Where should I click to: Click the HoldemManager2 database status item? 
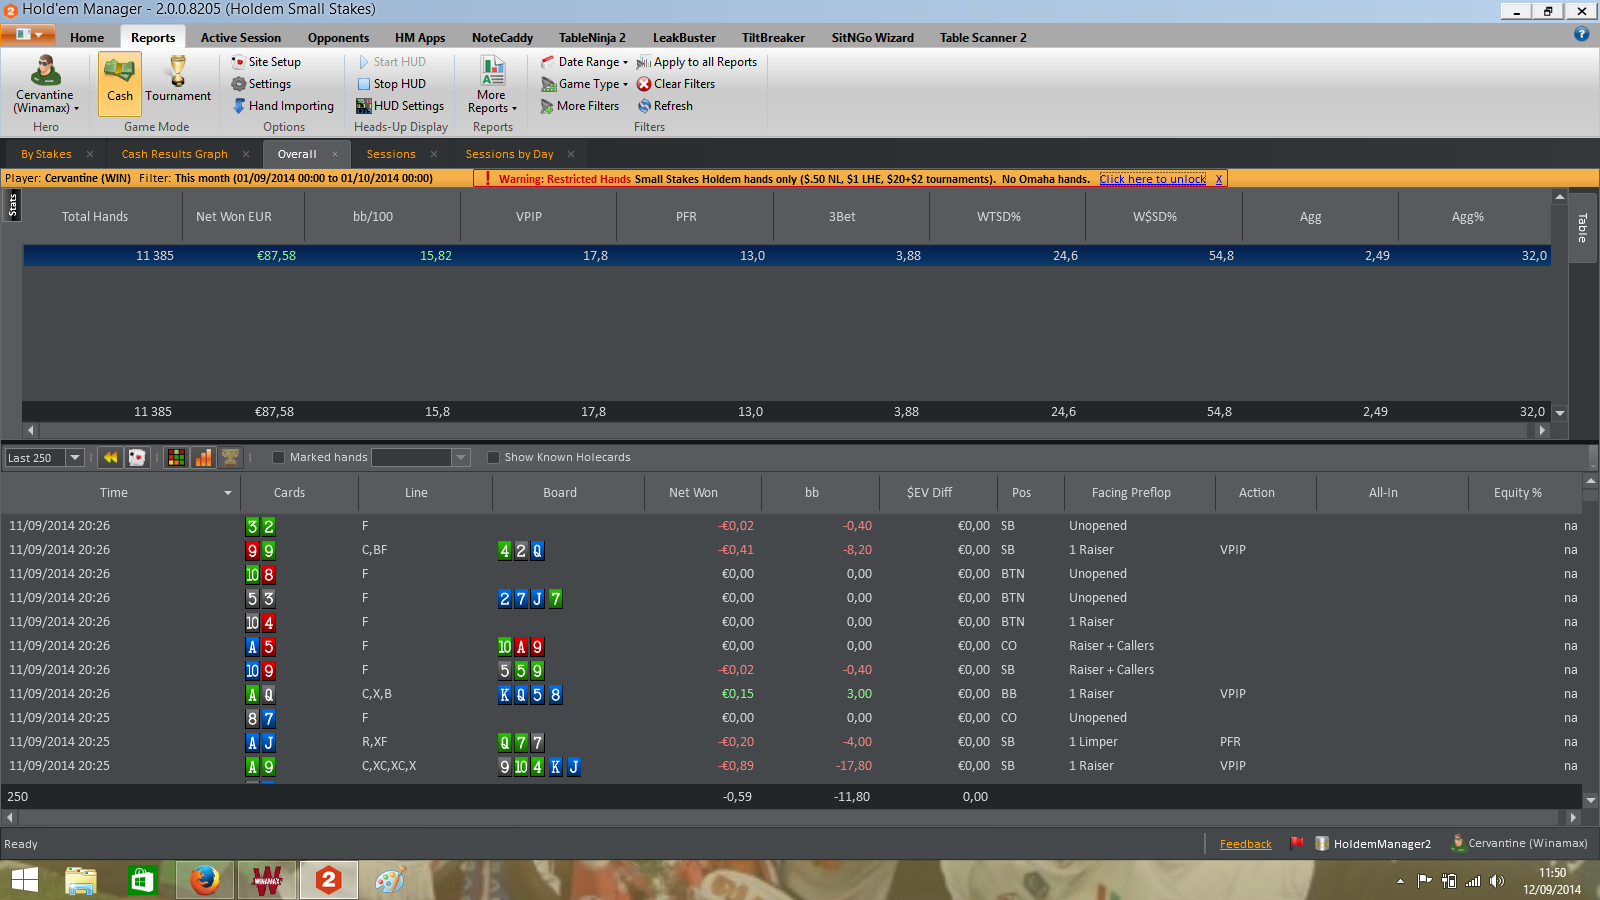point(1373,844)
